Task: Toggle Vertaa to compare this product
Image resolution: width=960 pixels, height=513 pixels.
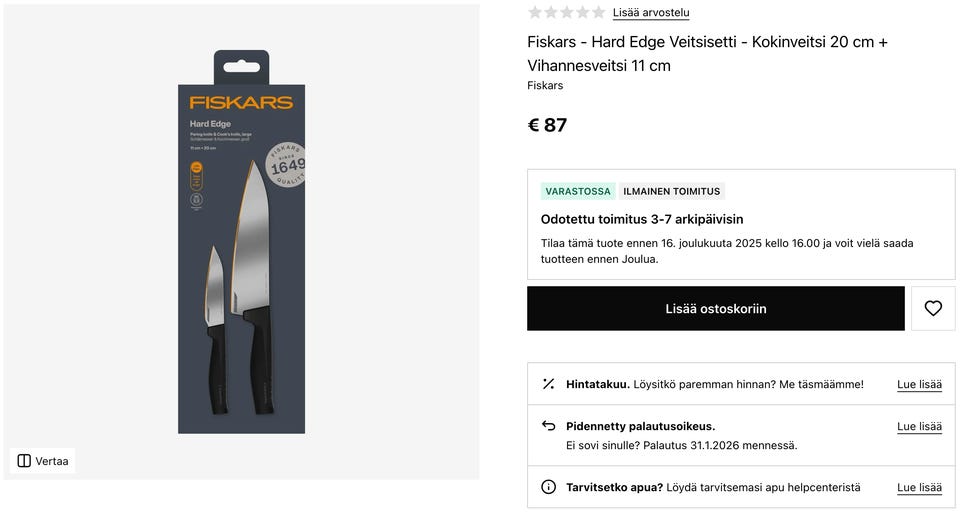Action: (x=43, y=461)
